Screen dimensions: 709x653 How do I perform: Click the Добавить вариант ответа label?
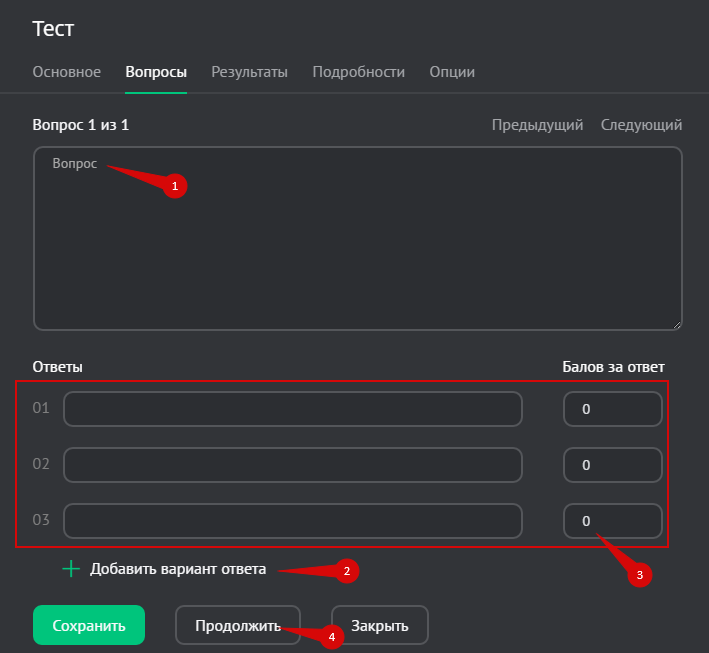click(x=178, y=569)
